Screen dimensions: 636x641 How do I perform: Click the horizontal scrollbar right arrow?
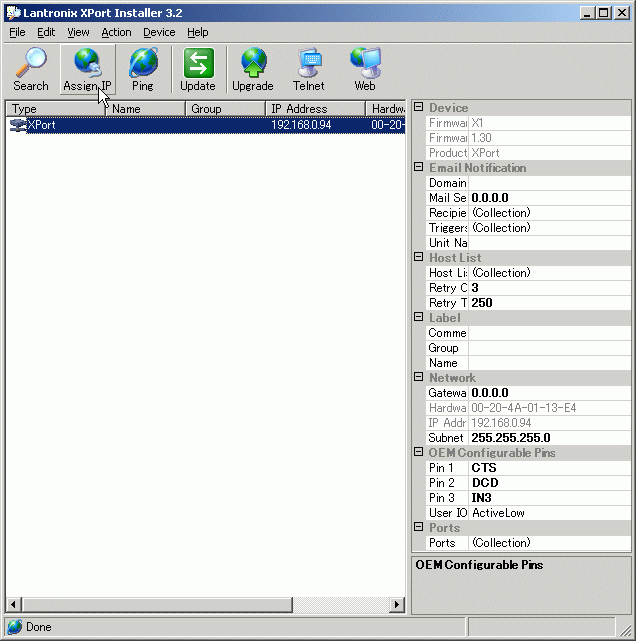click(396, 605)
